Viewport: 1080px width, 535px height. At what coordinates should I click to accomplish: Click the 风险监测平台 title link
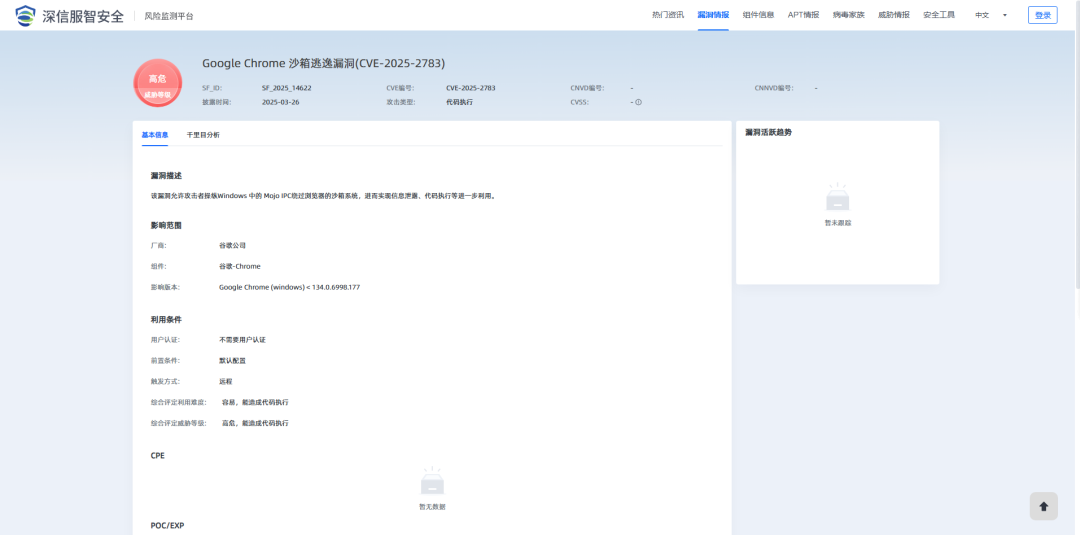(169, 16)
